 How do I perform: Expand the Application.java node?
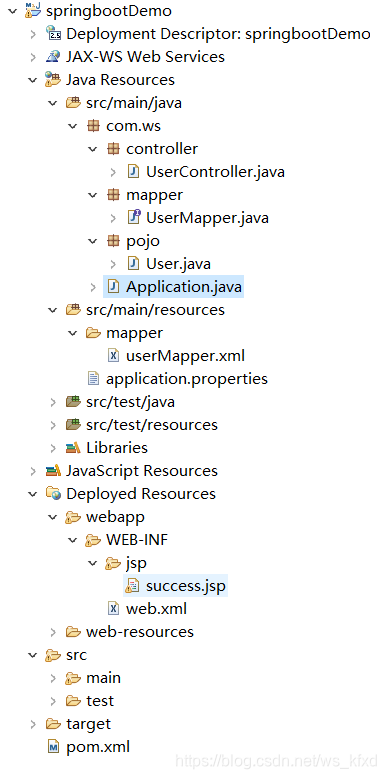coord(93,287)
